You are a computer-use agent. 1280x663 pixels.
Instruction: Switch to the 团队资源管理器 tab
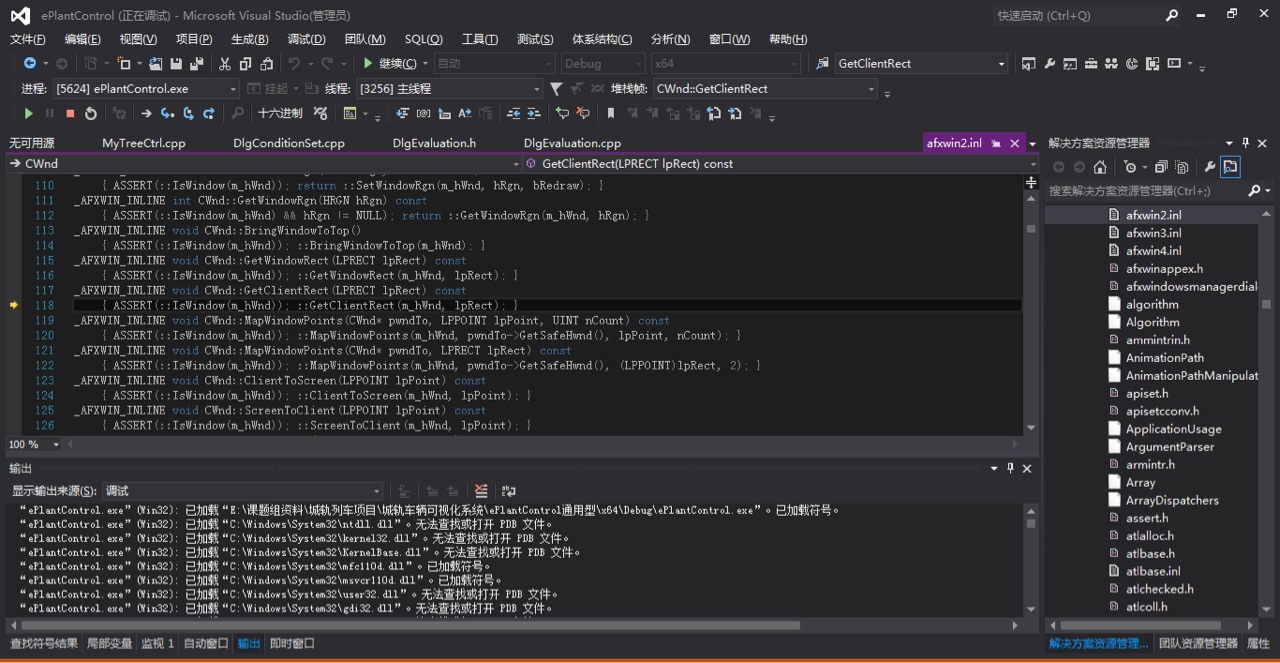coord(1198,643)
